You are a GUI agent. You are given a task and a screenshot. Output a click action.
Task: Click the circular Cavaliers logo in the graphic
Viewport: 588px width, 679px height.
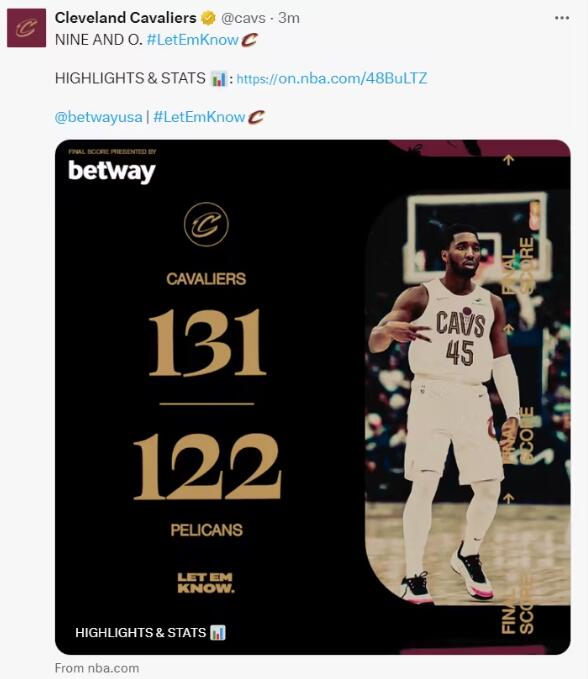[206, 224]
